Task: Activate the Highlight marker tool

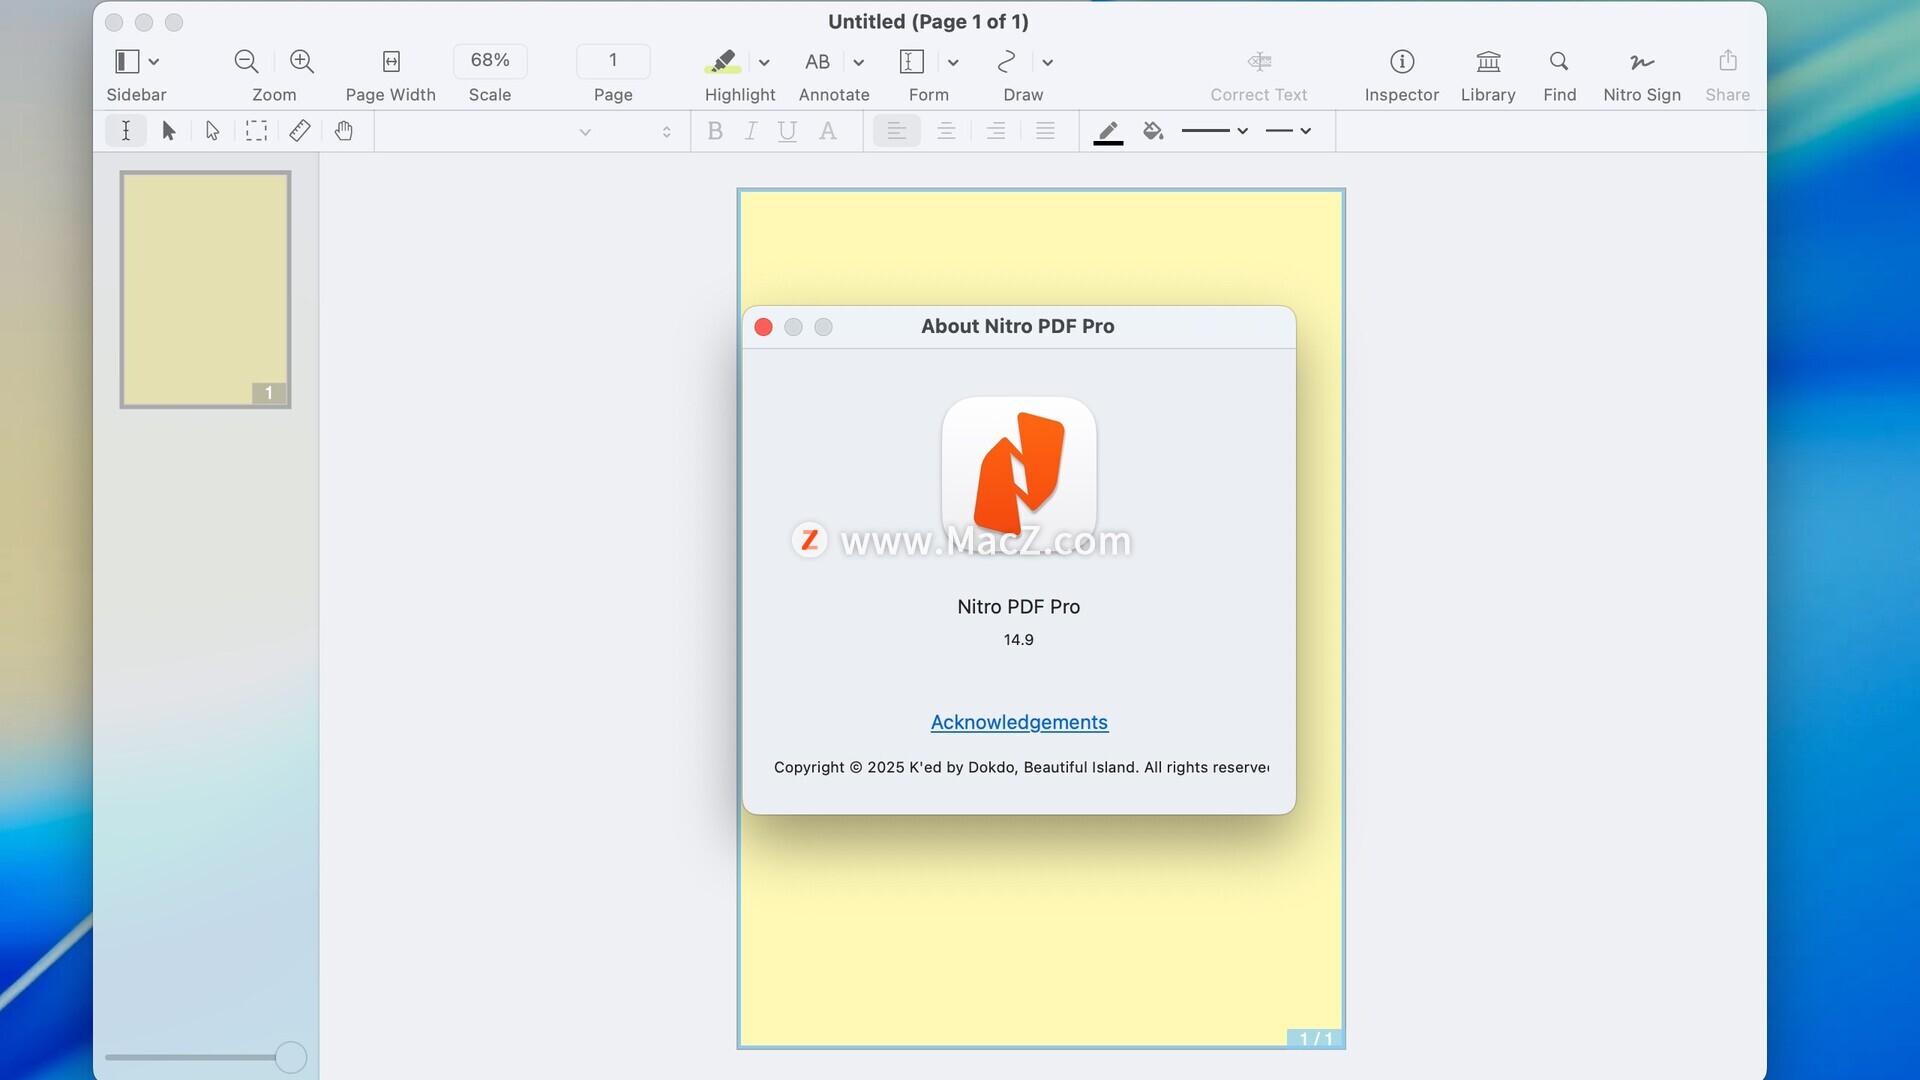Action: click(x=723, y=61)
